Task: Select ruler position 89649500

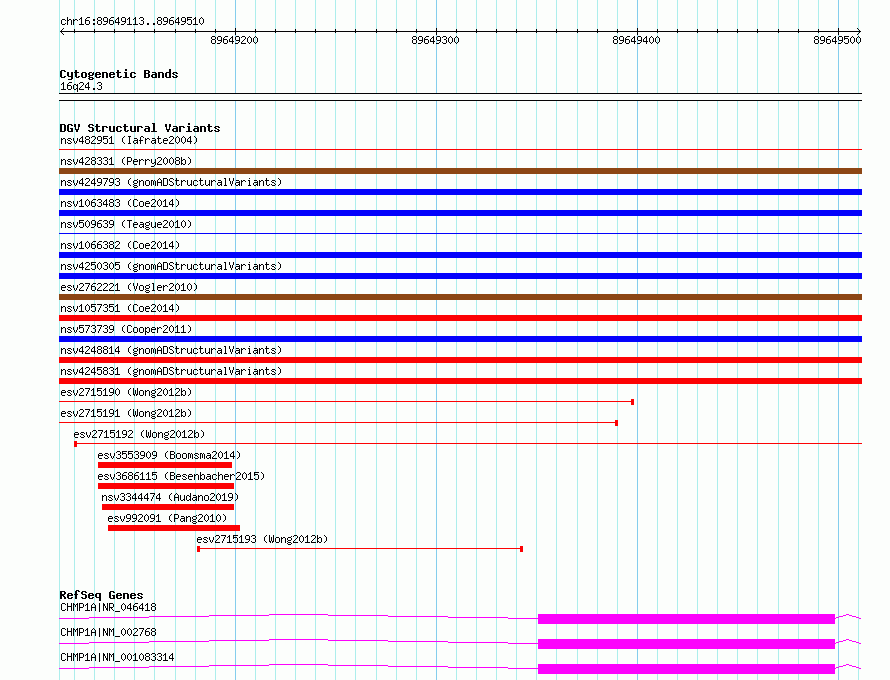Action: point(837,40)
